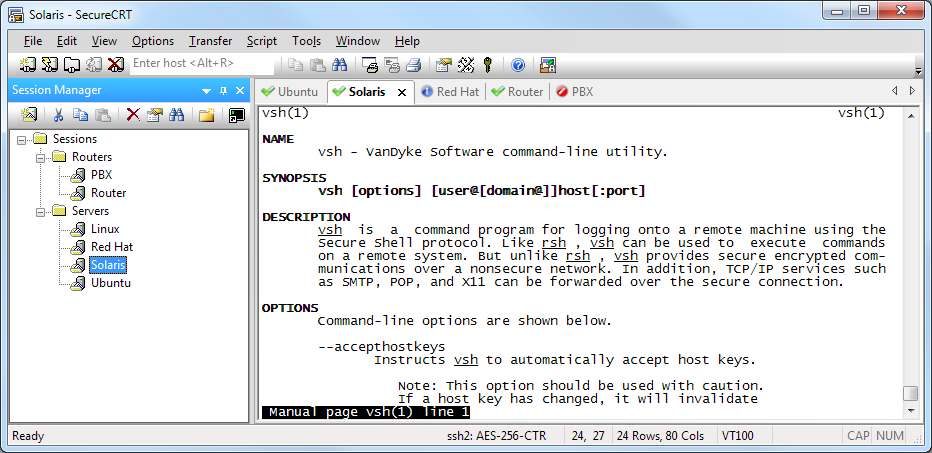Select the Linux session in the tree

pyautogui.click(x=105, y=229)
